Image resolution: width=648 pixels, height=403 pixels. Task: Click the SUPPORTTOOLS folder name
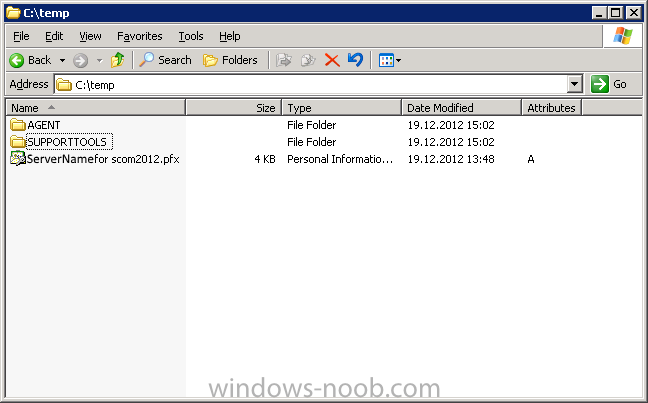67,142
